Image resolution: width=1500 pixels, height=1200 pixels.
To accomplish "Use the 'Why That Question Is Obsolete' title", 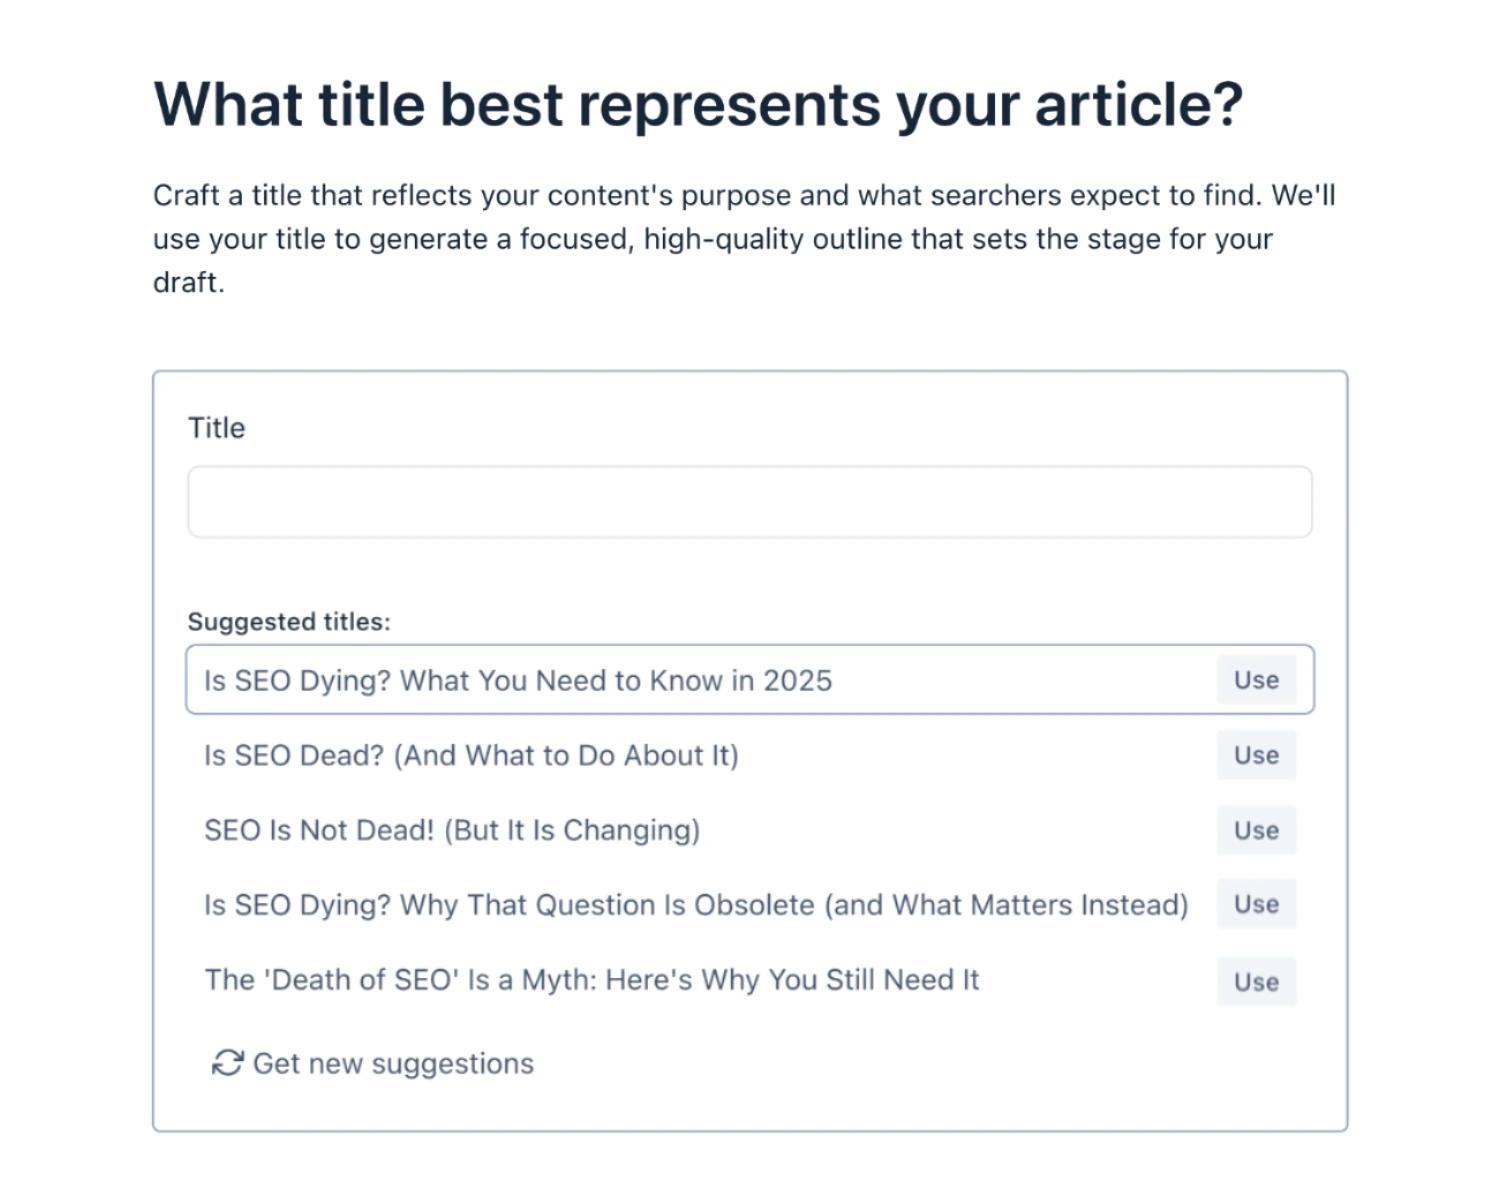I will coord(1256,904).
